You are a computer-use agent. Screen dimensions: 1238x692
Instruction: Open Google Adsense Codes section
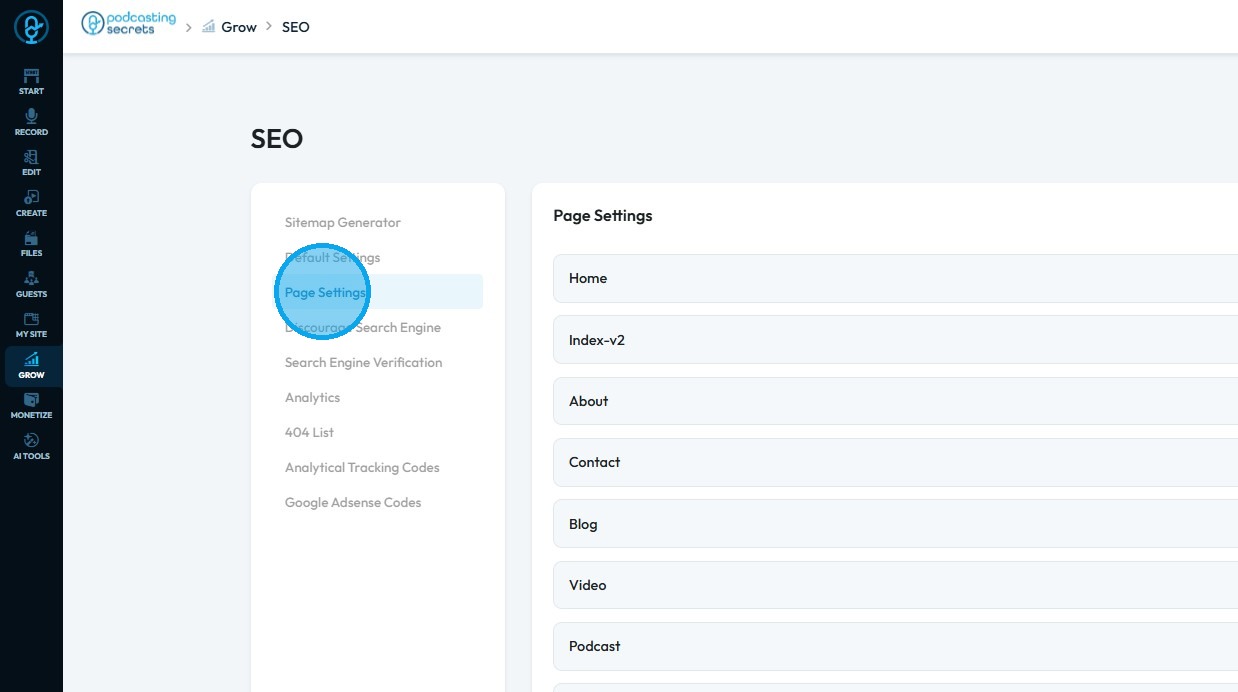pos(353,502)
